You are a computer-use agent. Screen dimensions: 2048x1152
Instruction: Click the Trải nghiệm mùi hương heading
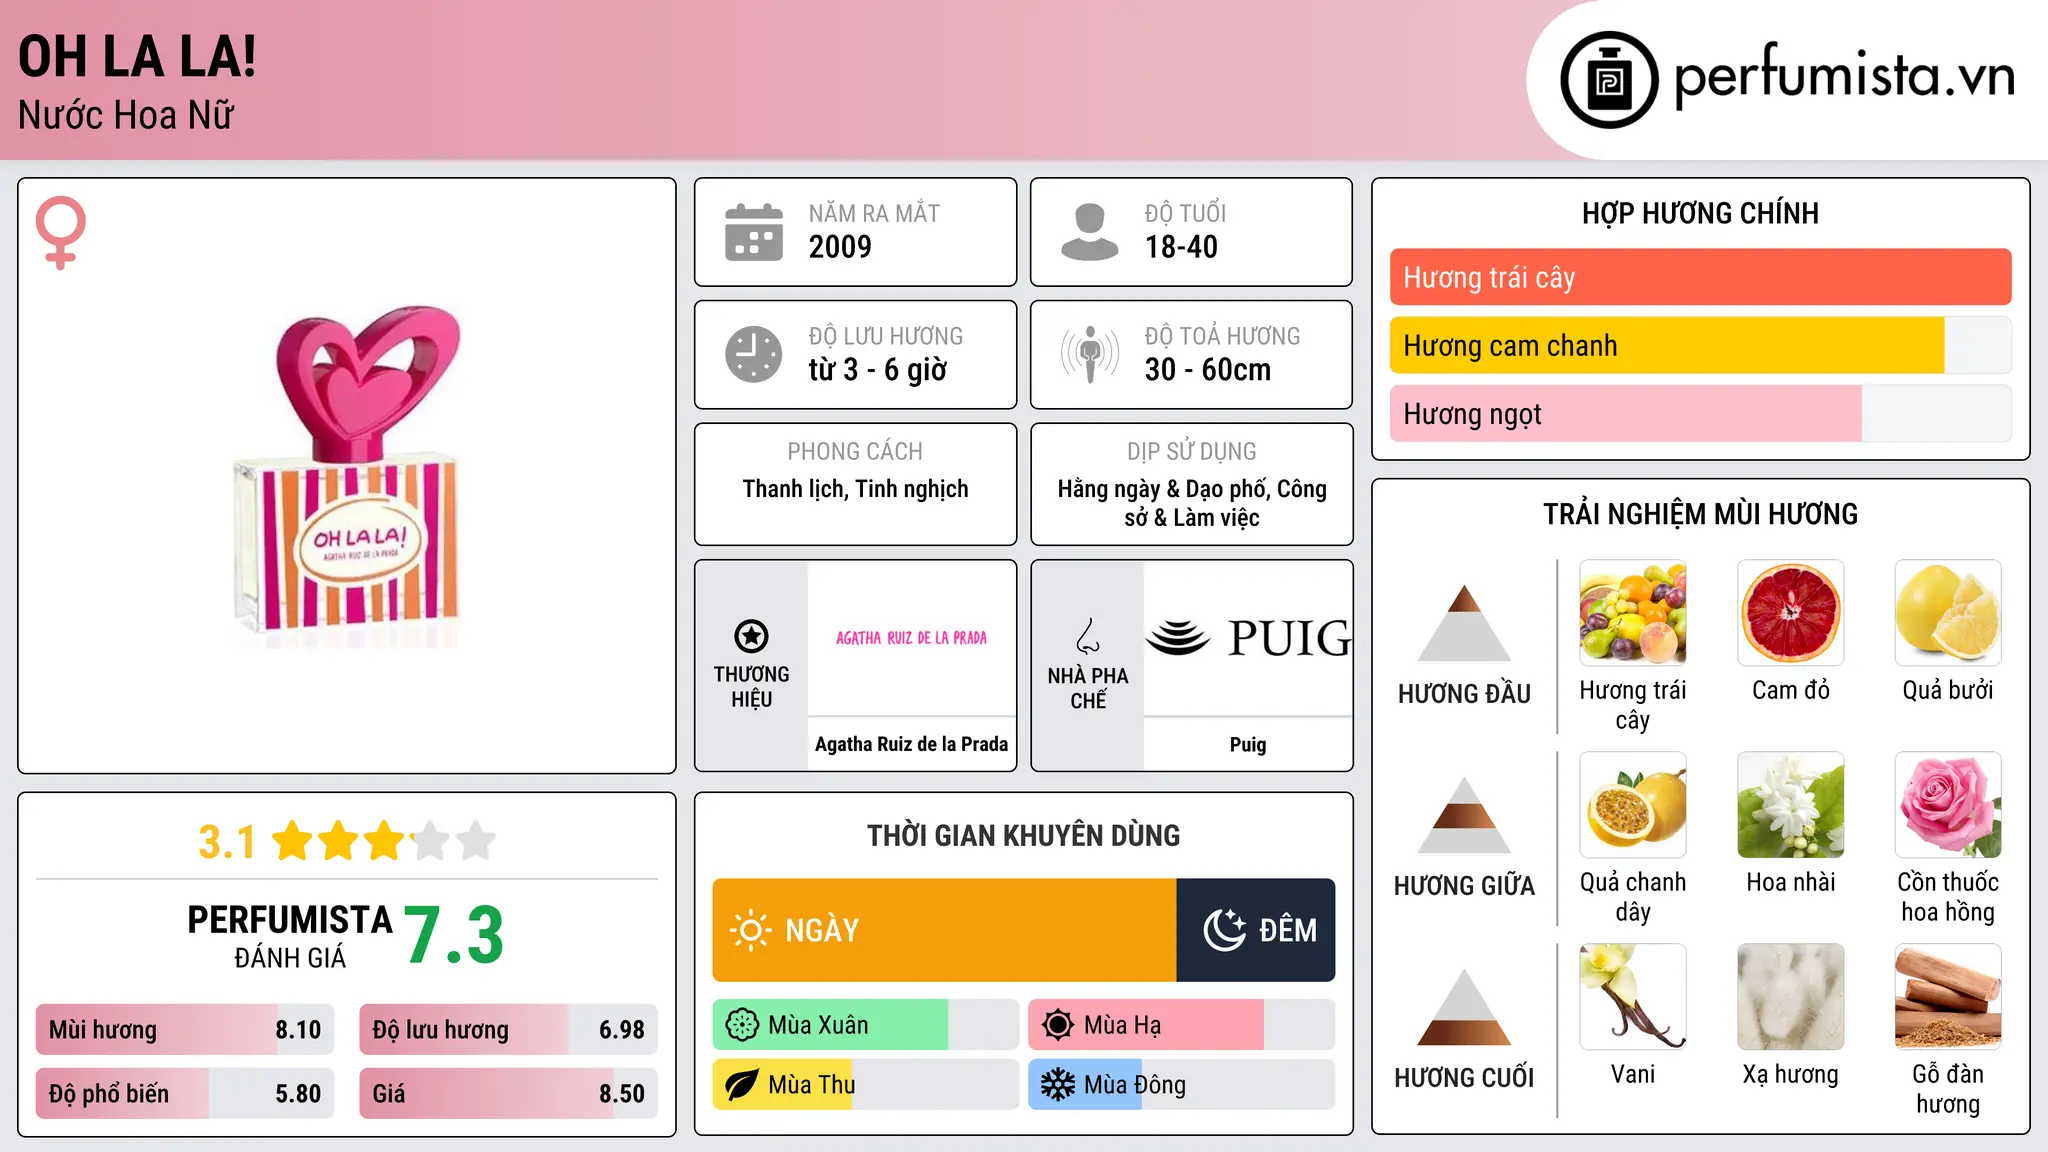tap(1700, 514)
